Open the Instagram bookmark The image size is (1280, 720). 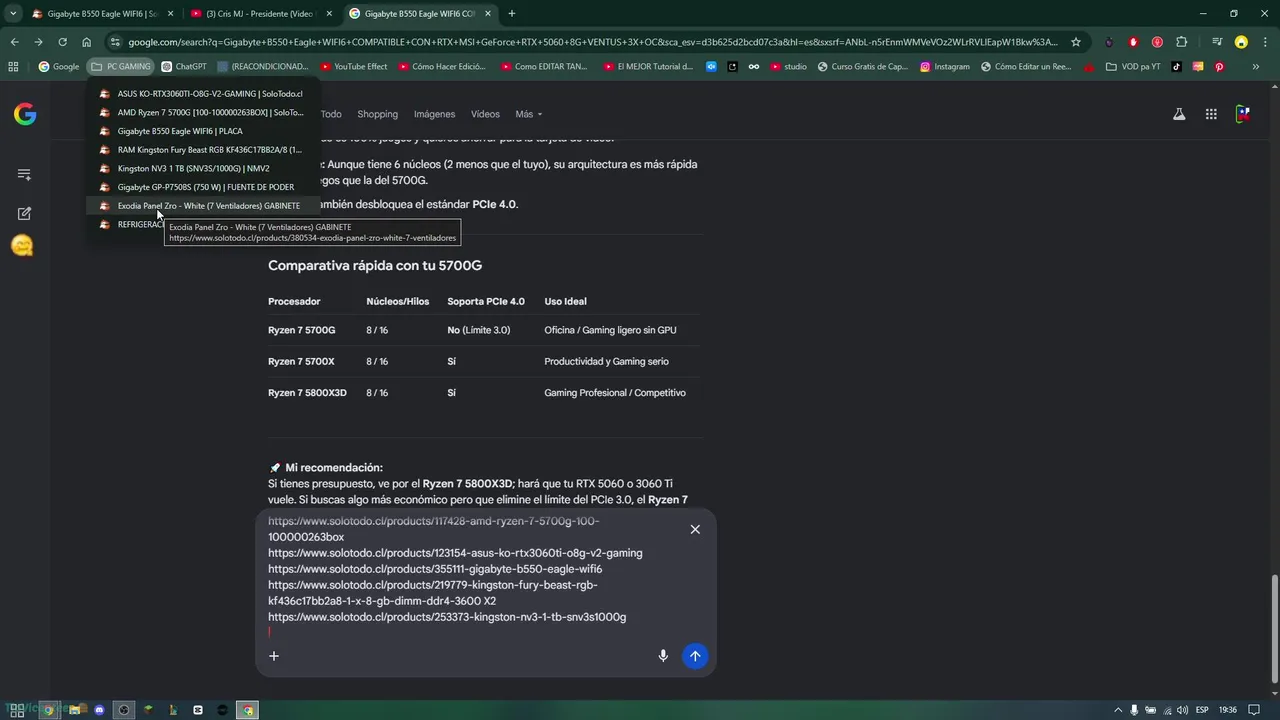(945, 67)
